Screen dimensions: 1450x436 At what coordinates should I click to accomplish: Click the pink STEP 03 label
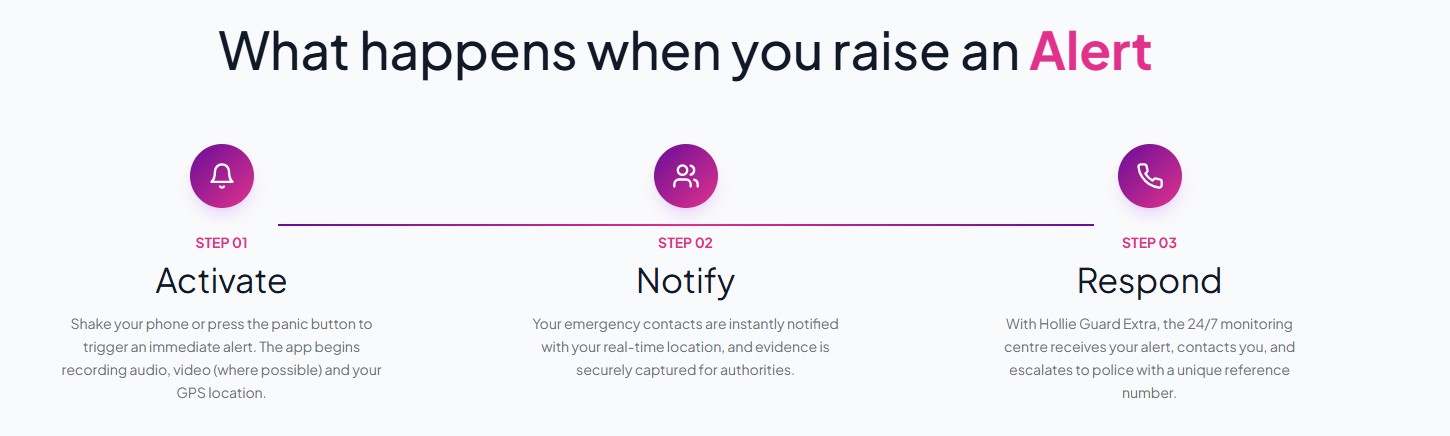pyautogui.click(x=1150, y=243)
